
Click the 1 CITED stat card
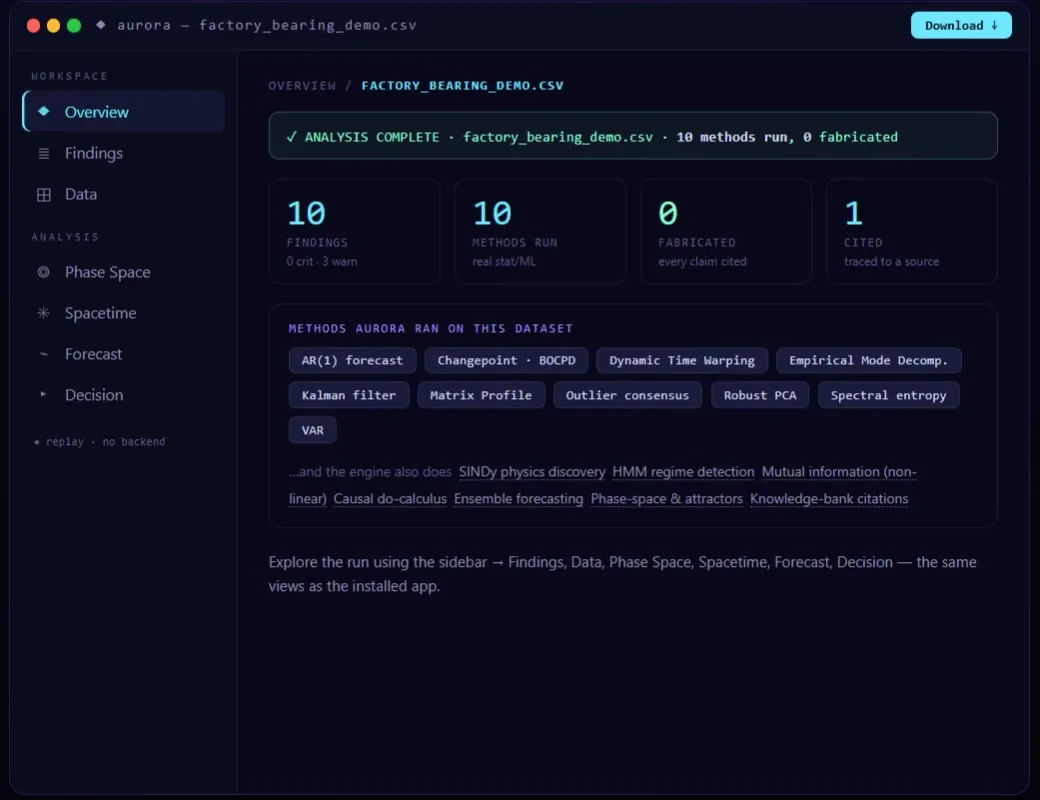(912, 232)
